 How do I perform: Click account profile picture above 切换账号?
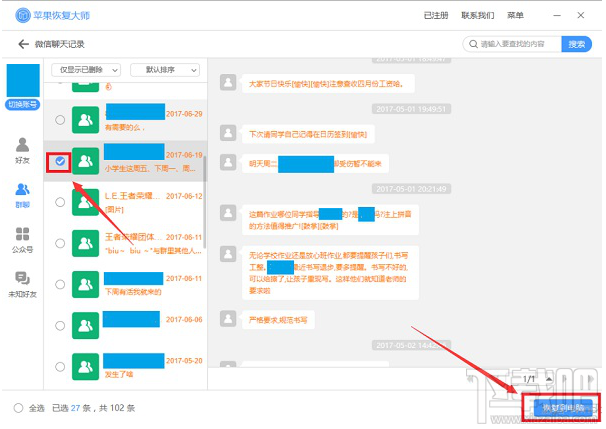23,80
